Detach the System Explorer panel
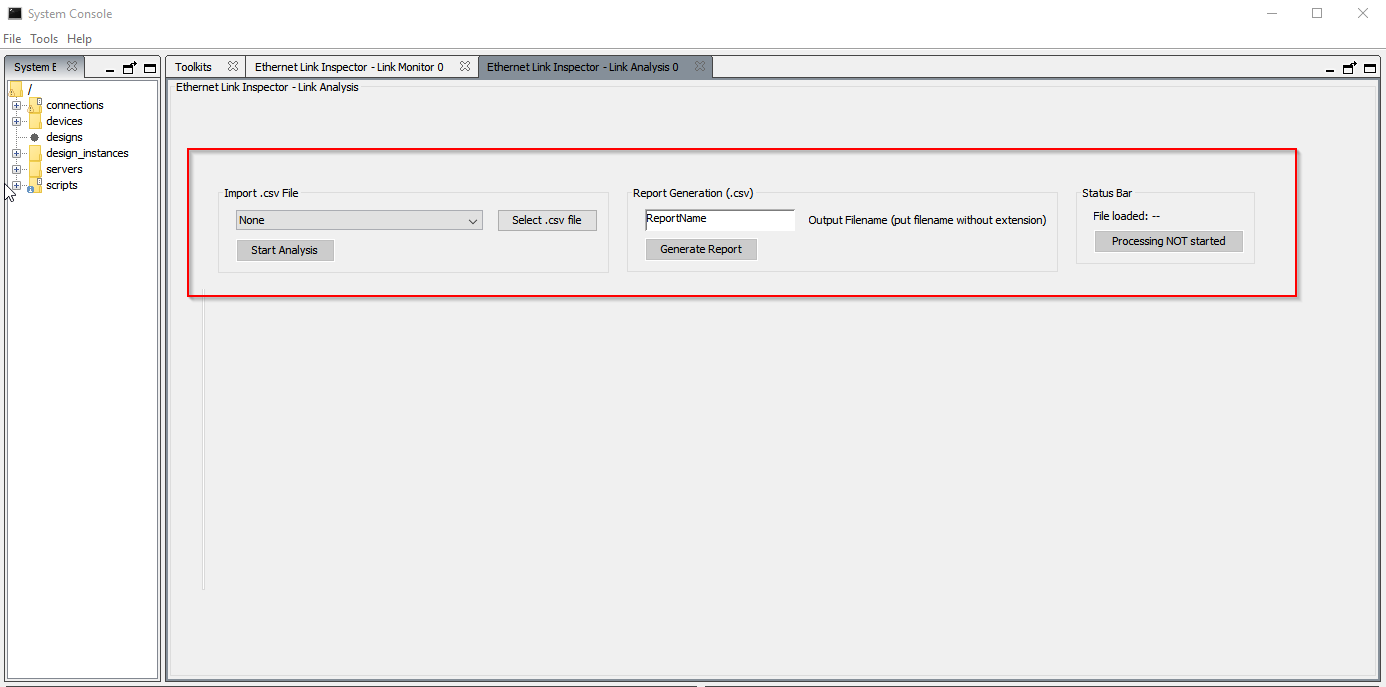The height and width of the screenshot is (687, 1386). pos(130,68)
